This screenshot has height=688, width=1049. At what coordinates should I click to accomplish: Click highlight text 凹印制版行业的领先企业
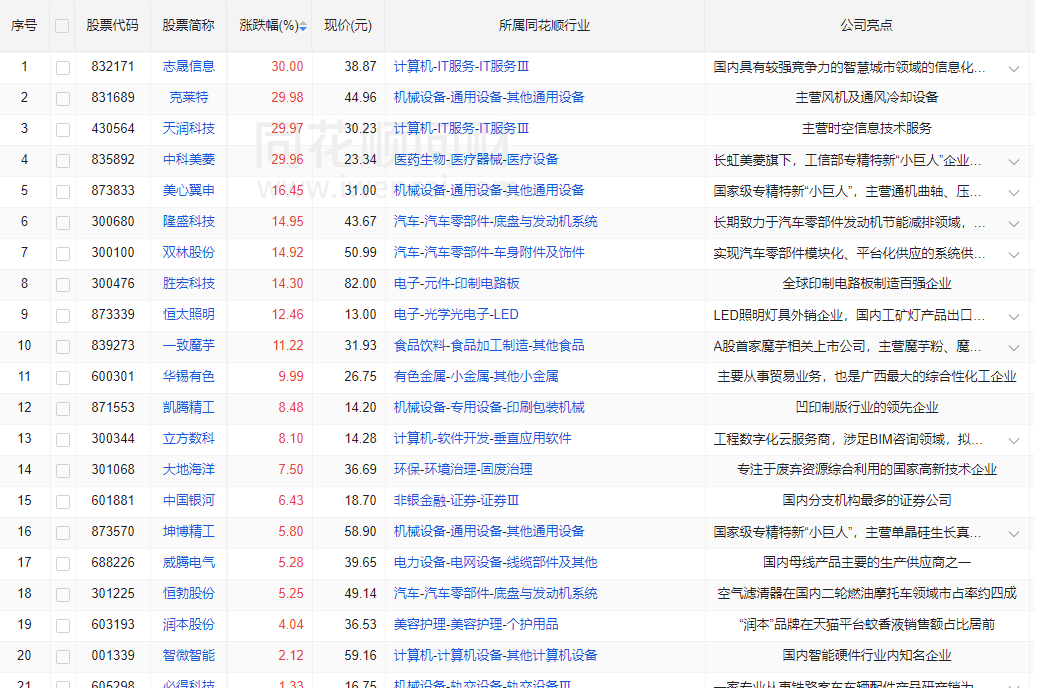[866, 407]
